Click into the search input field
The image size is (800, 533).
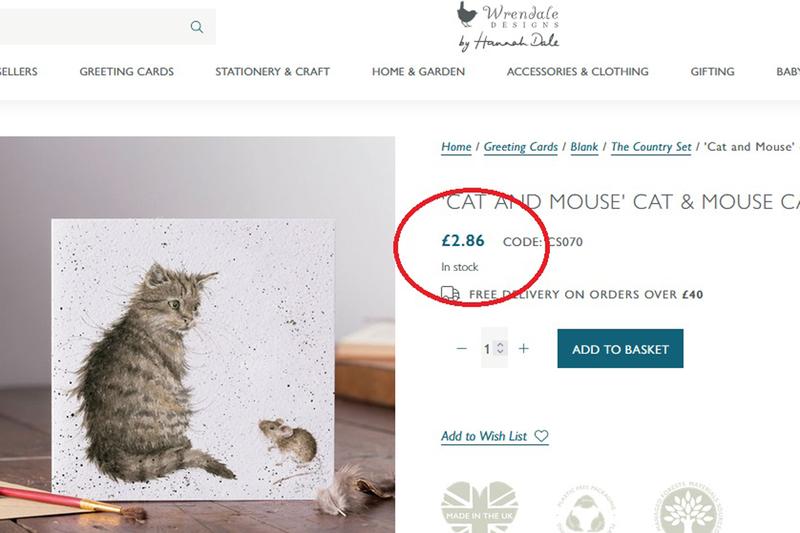(x=90, y=27)
